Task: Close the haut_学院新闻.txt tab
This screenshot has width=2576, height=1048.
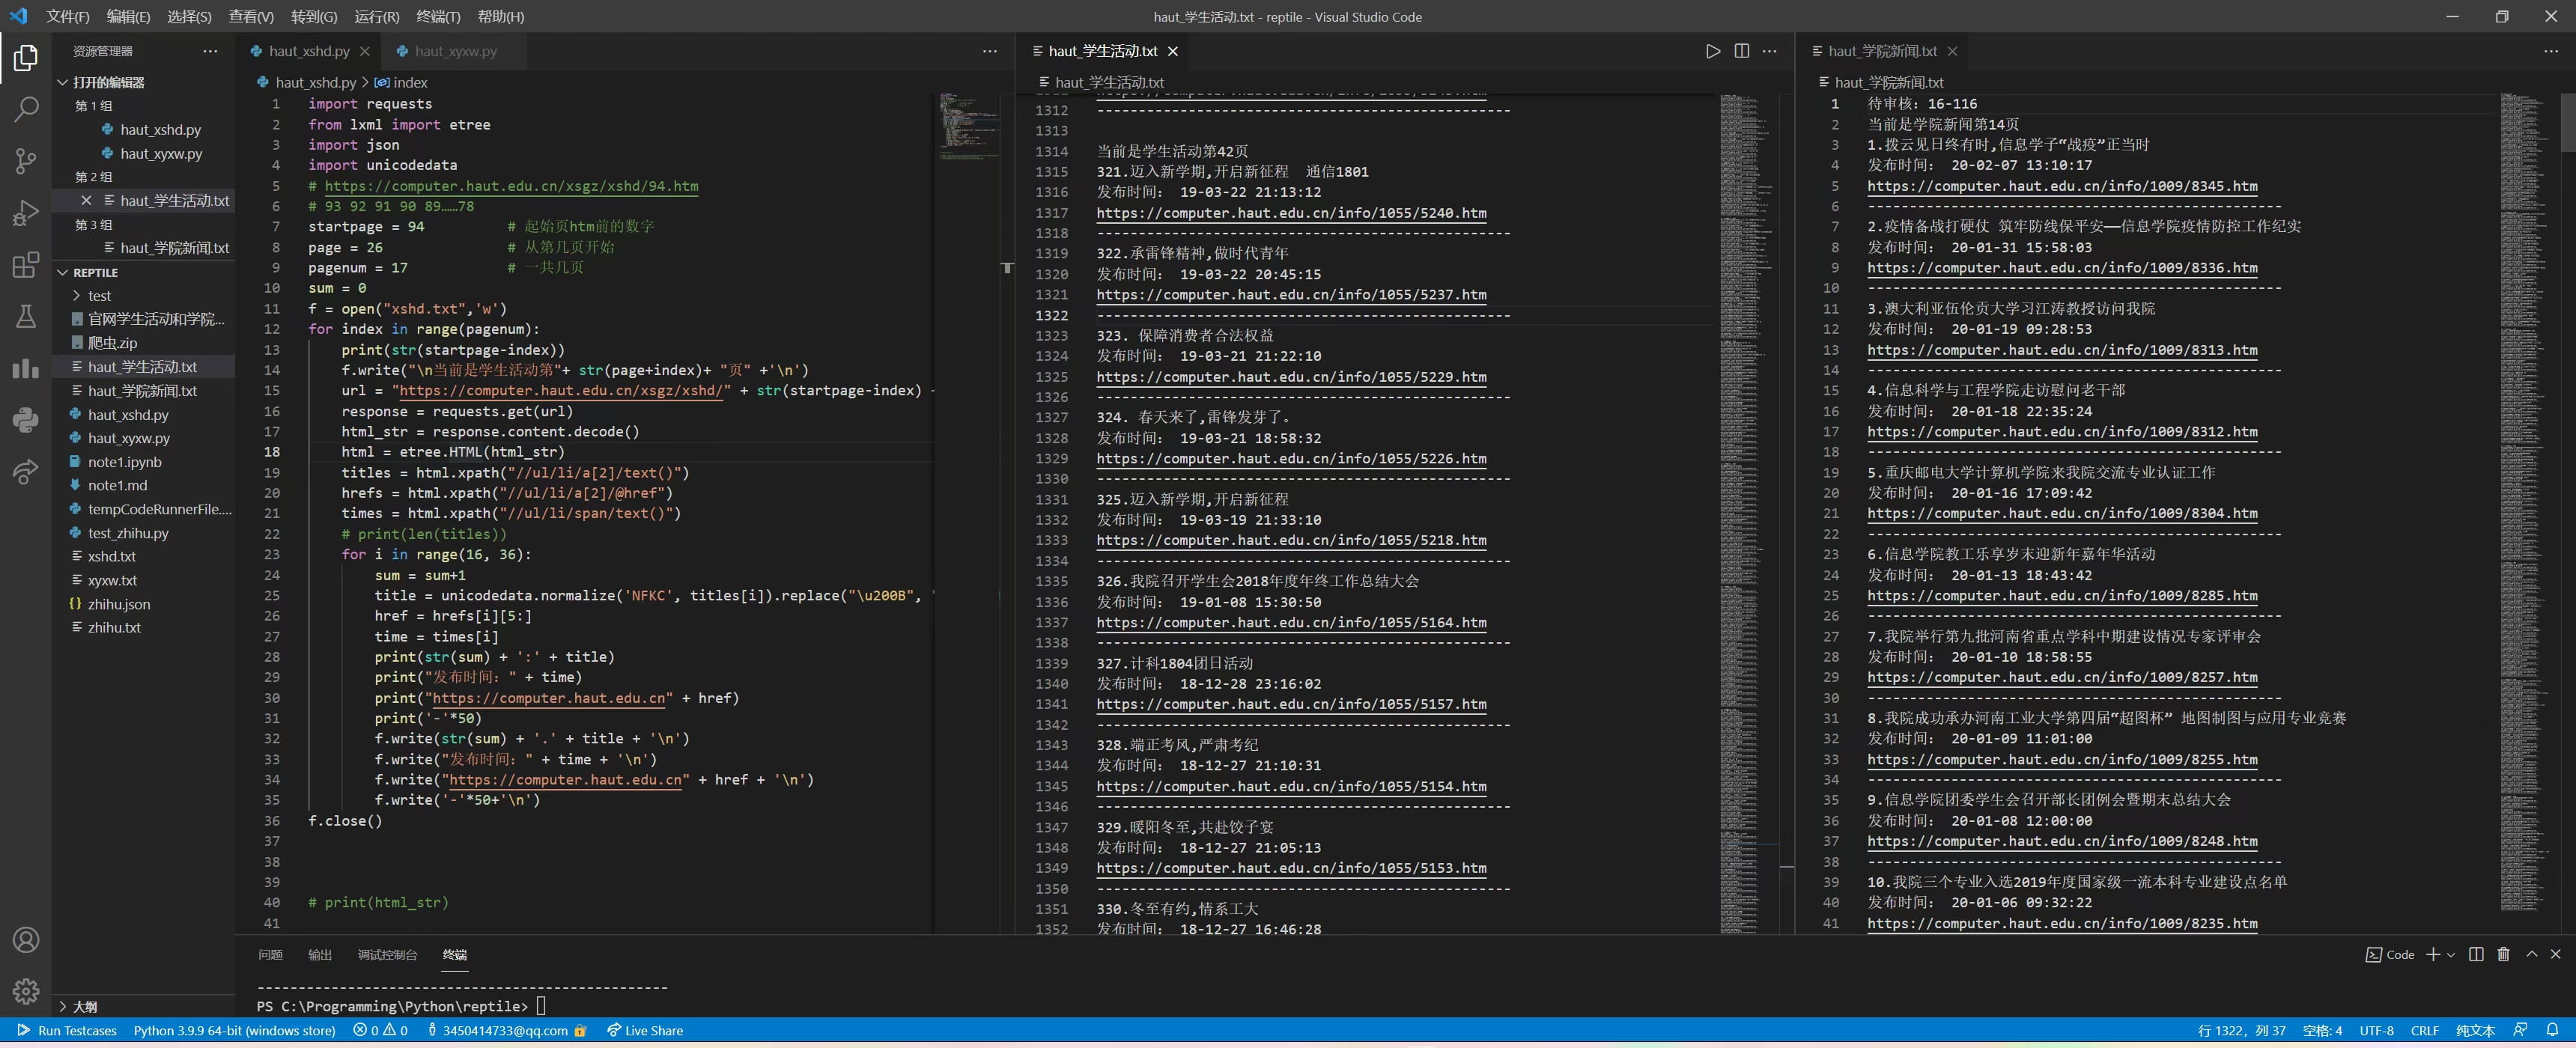Action: click(1952, 51)
